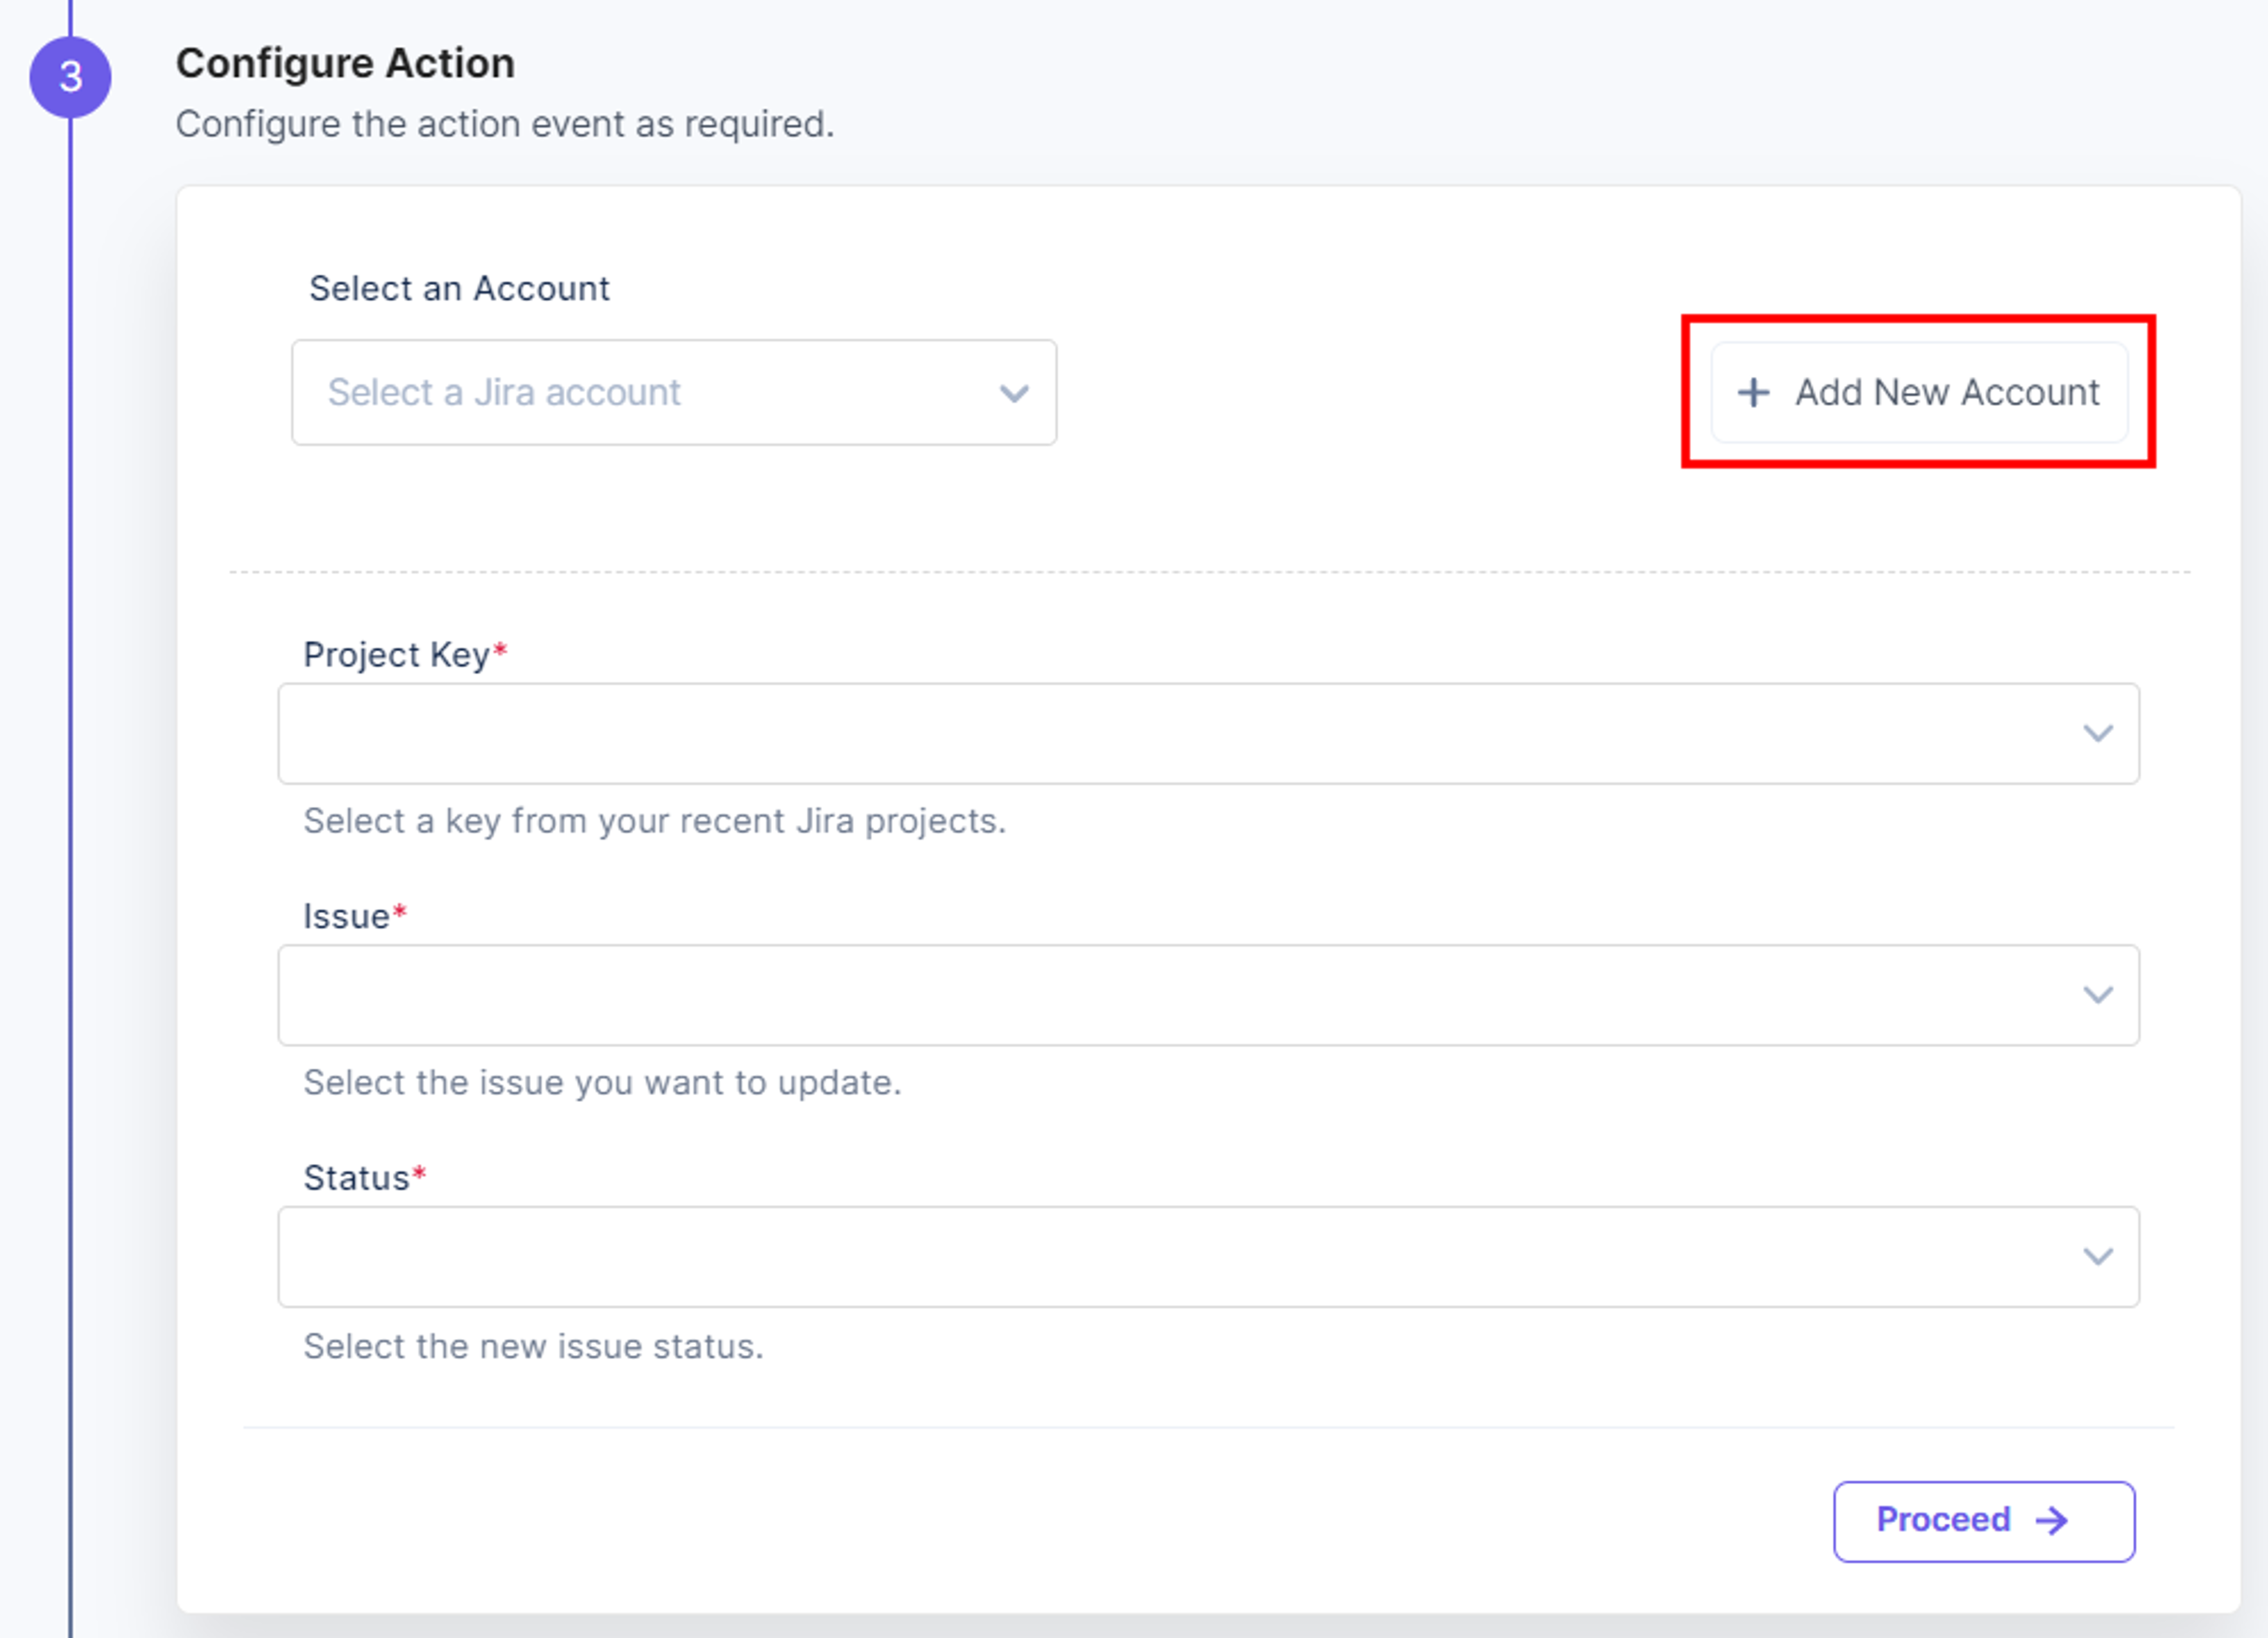The image size is (2268, 1638).
Task: Click the step 3 circle indicator
Action: [x=70, y=77]
